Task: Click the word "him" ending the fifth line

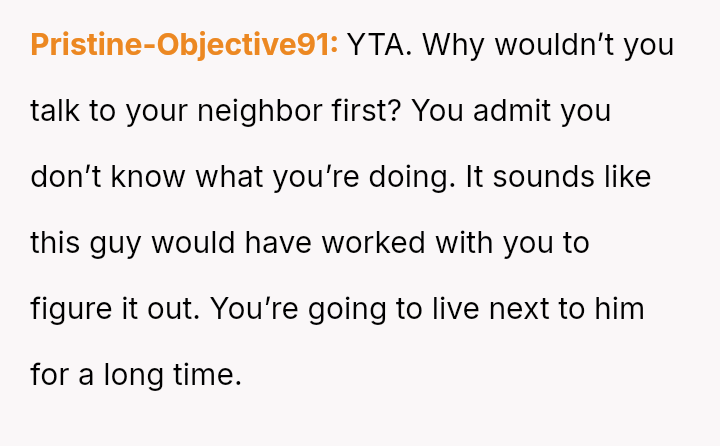Action: 620,309
